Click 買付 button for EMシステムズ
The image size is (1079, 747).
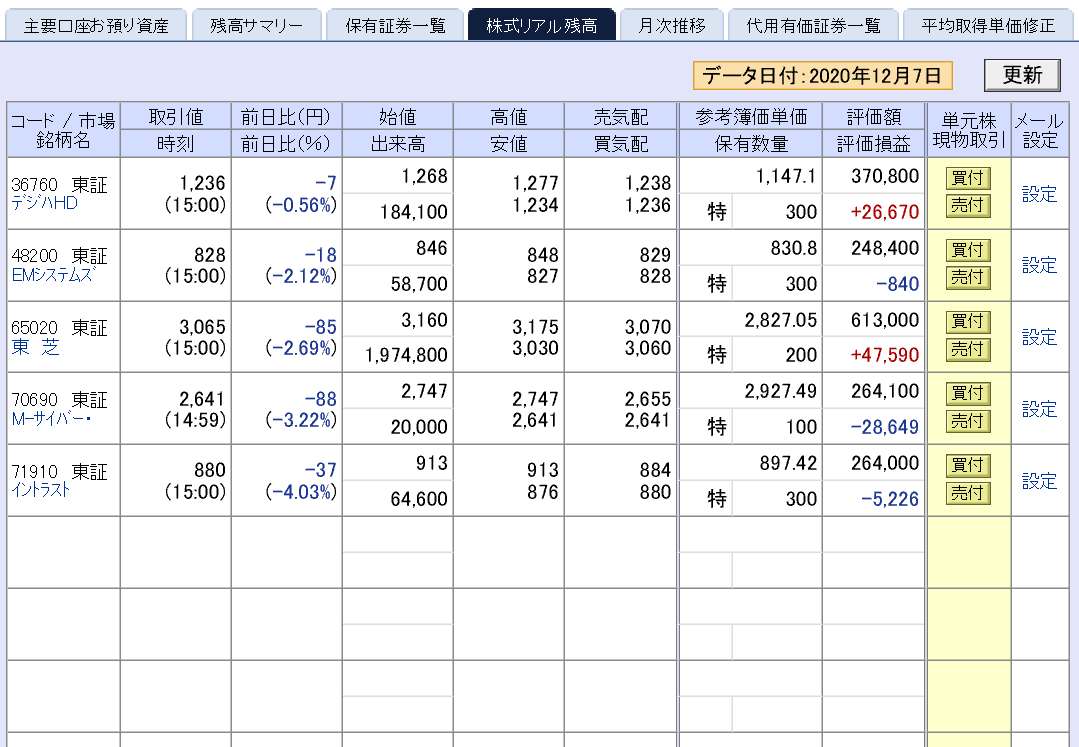coord(966,250)
